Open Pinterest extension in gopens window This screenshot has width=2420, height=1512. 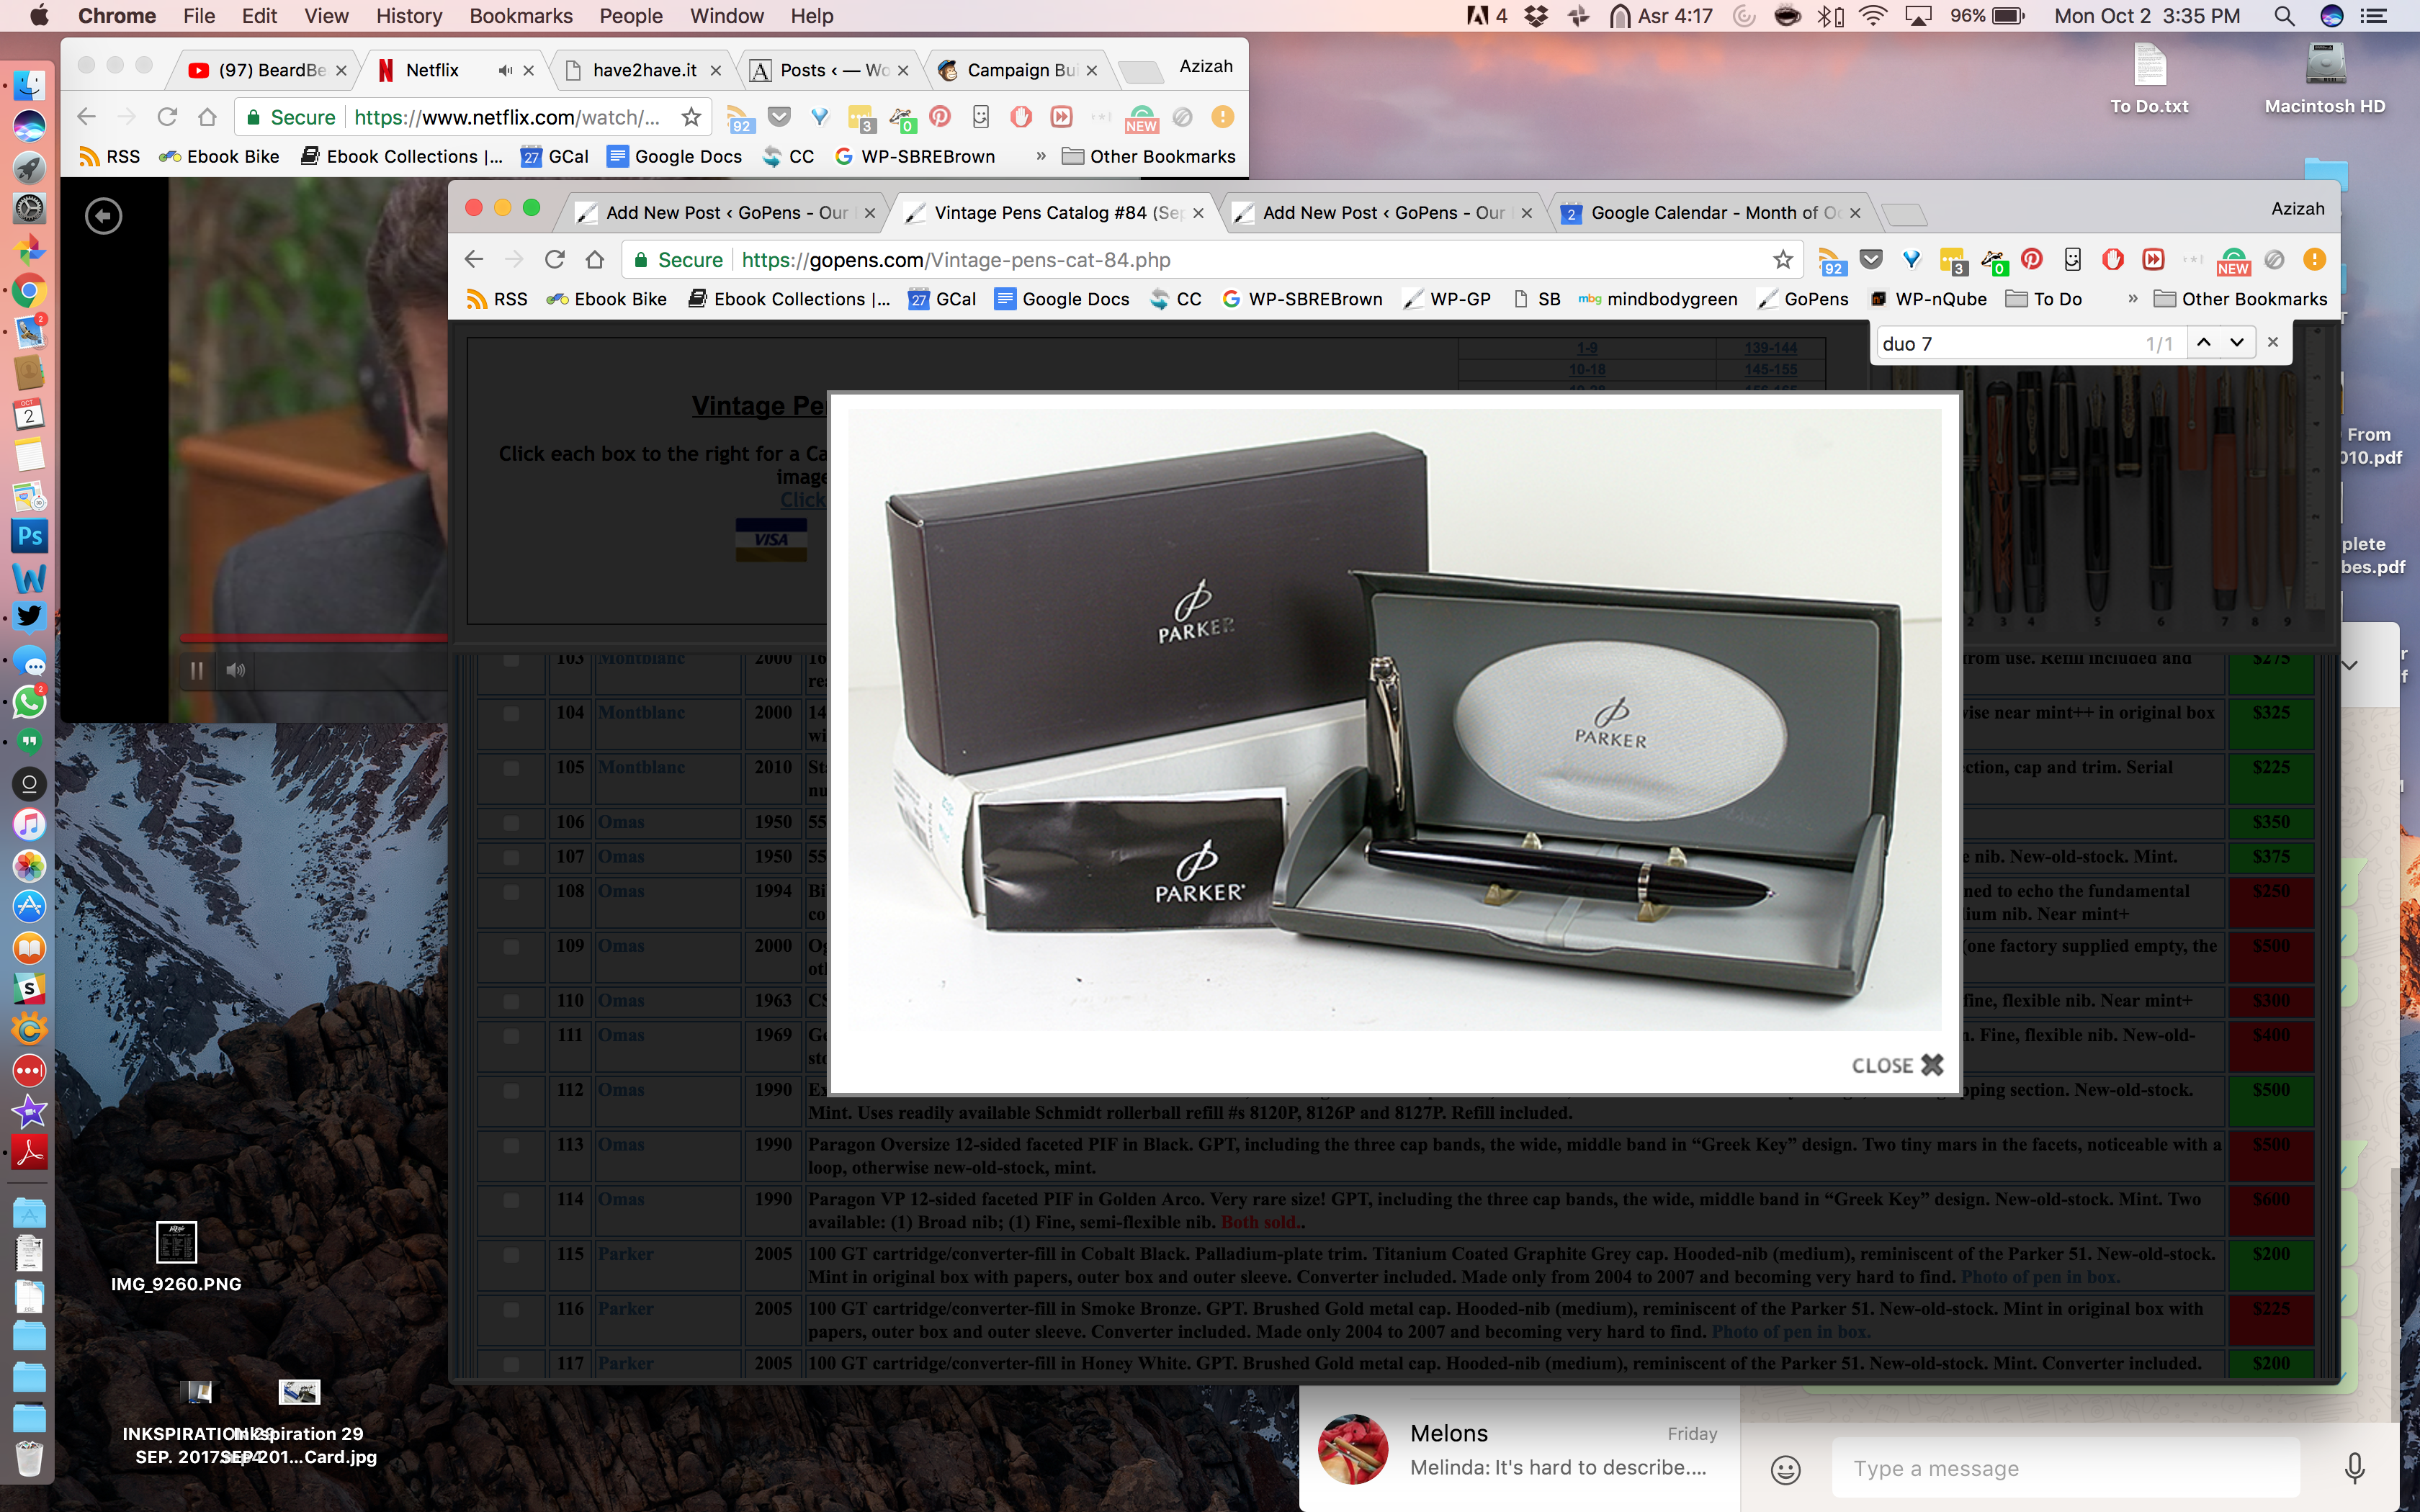click(x=2031, y=260)
